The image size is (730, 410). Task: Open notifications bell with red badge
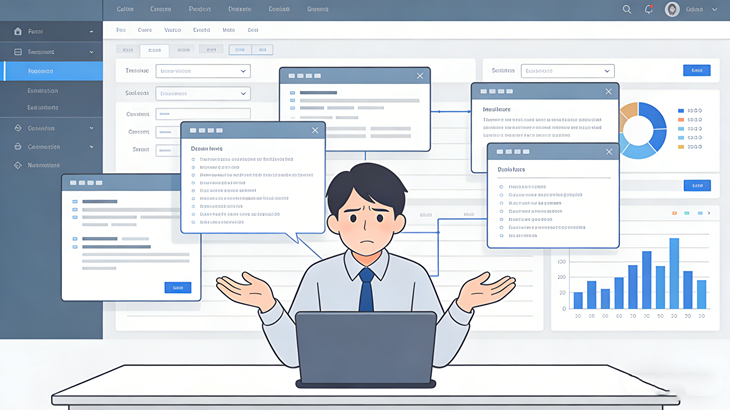649,9
